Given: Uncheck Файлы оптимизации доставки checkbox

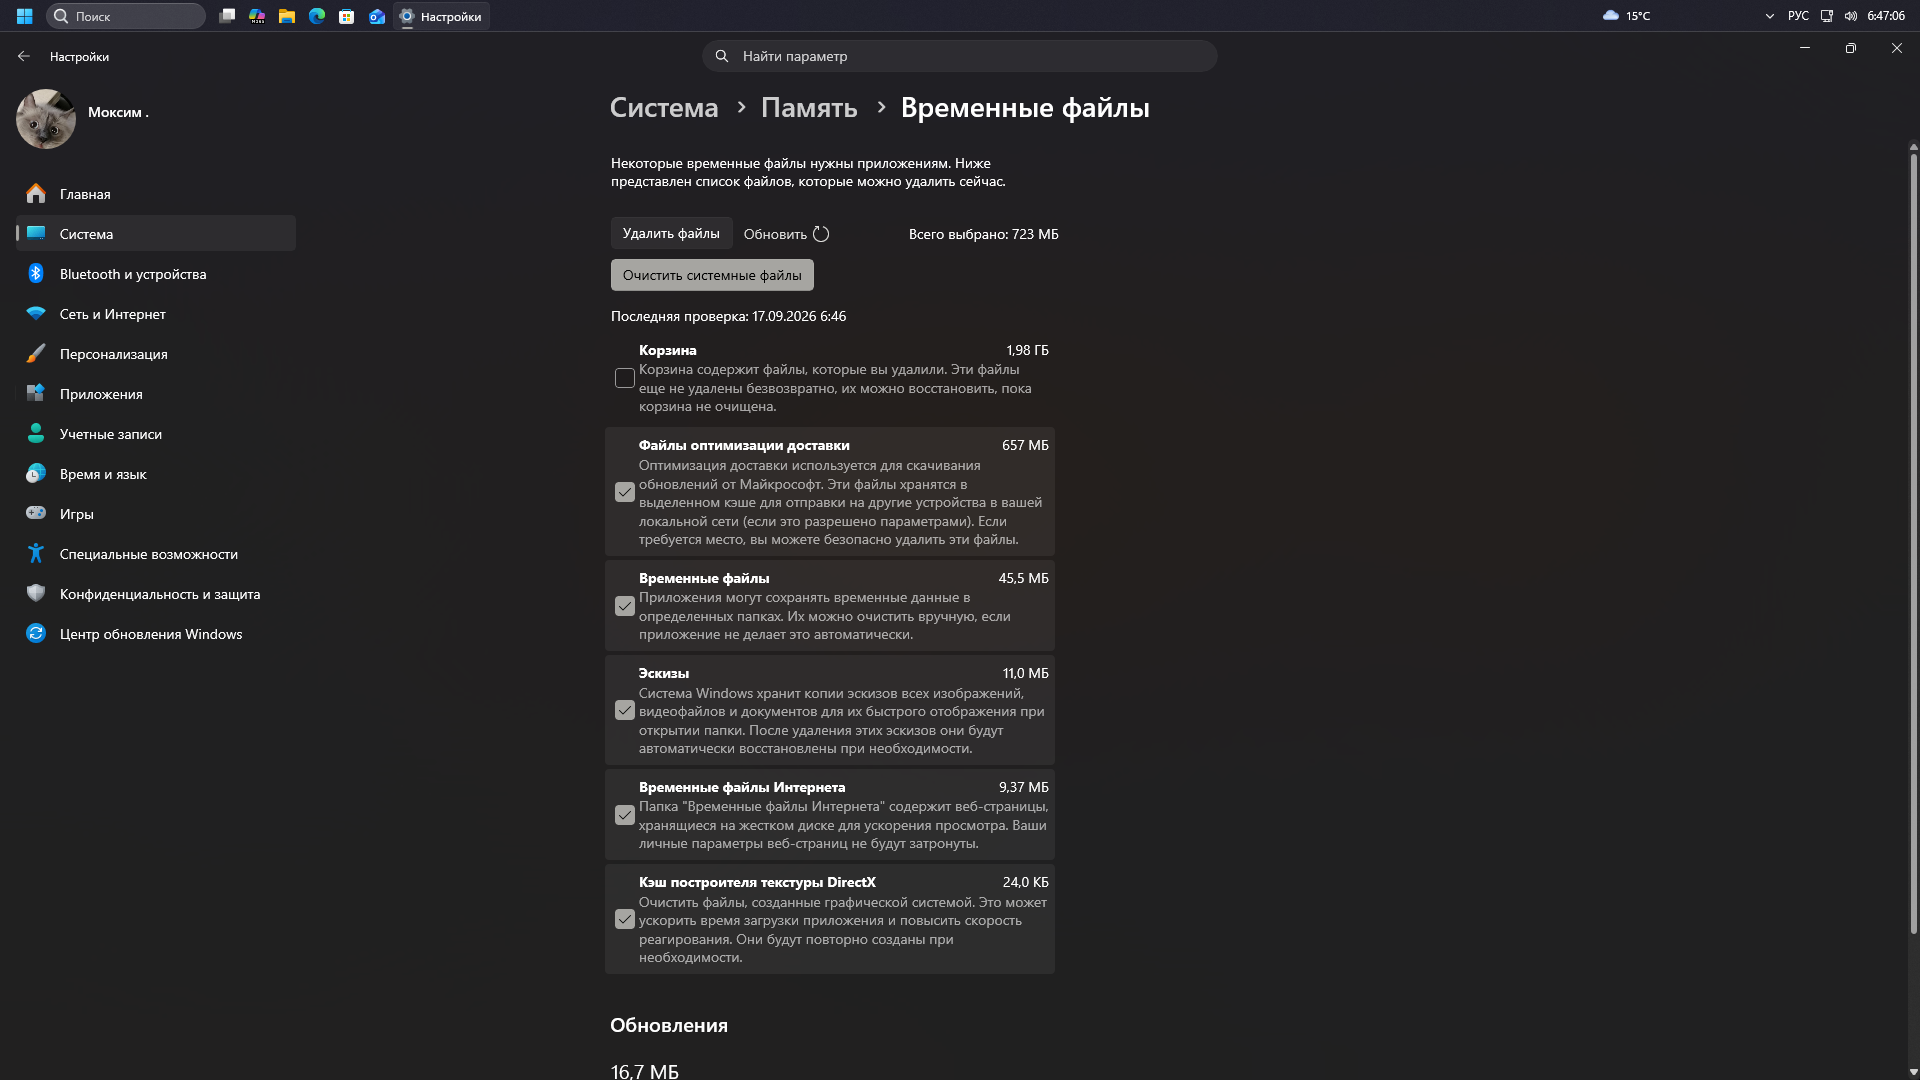Looking at the screenshot, I should (x=625, y=492).
